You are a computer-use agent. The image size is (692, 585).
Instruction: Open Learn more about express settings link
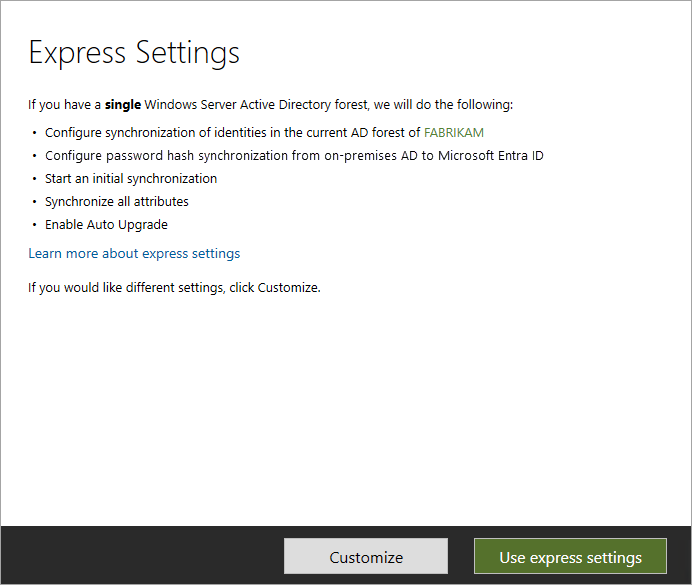tap(134, 253)
